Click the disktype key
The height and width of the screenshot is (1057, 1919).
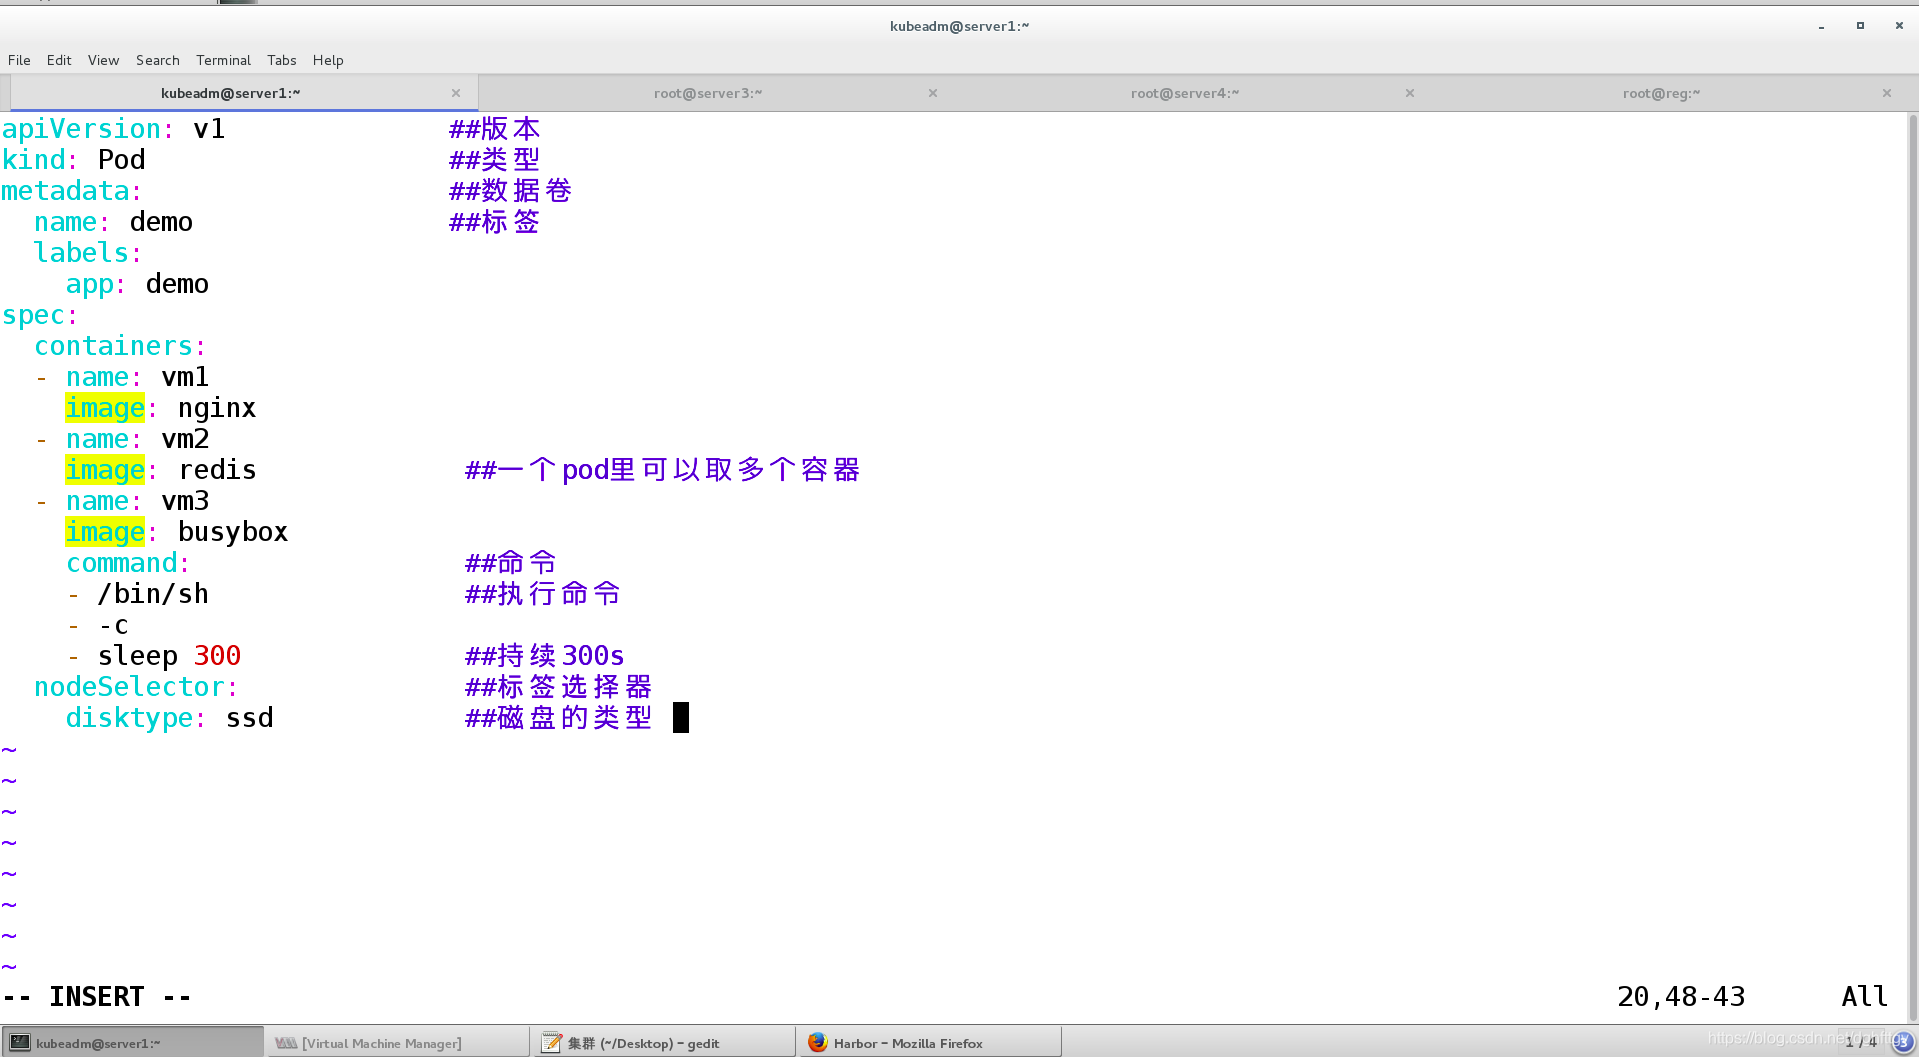[130, 718]
